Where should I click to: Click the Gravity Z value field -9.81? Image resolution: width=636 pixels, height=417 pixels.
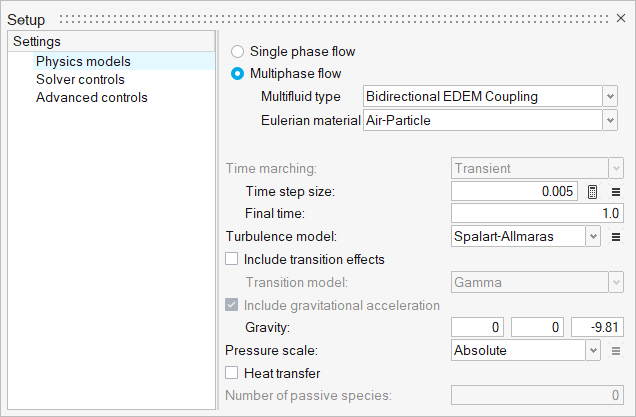597,328
